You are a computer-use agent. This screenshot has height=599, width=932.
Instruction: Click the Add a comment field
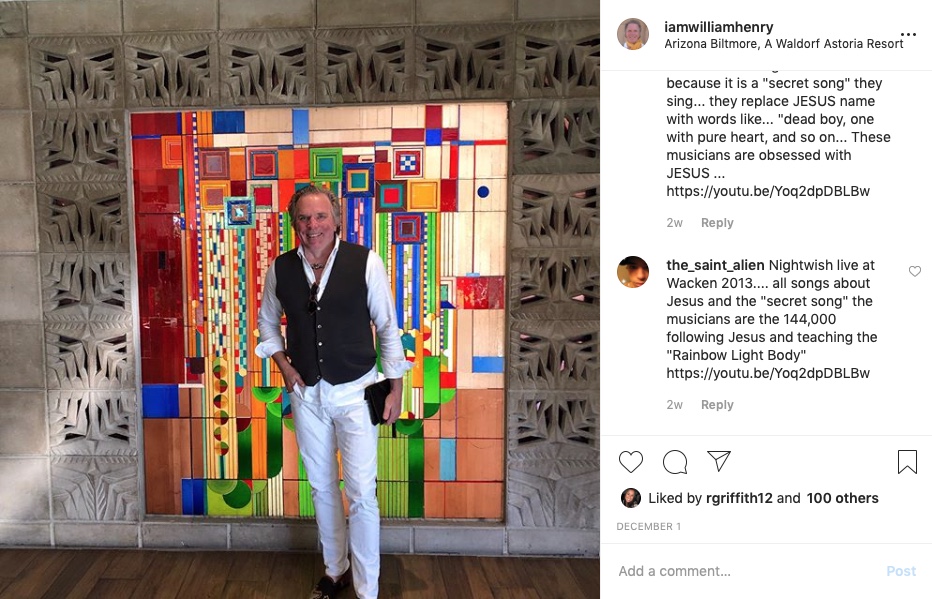tap(746, 571)
